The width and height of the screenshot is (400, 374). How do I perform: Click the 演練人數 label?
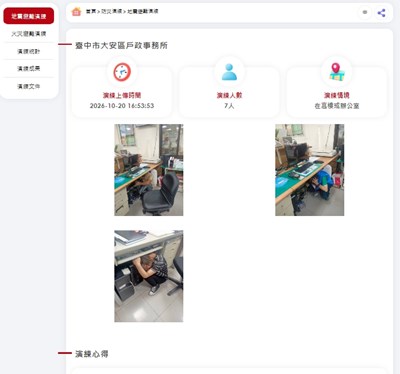(229, 95)
